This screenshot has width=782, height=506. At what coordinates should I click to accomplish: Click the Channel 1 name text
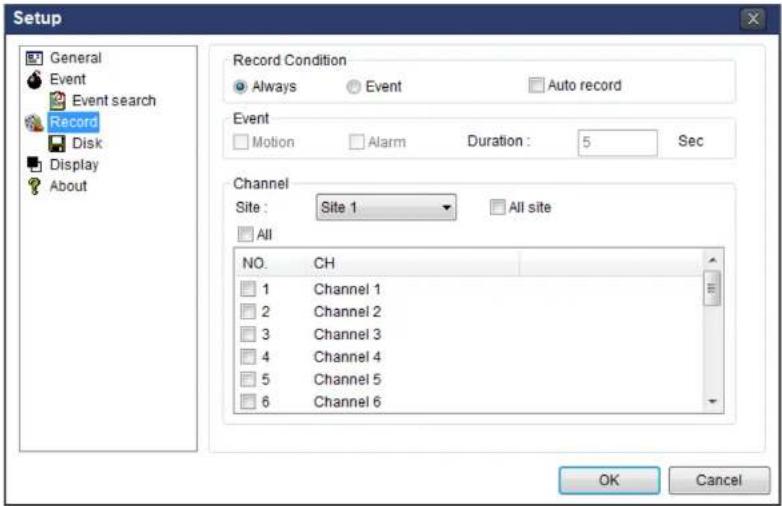[x=347, y=289]
